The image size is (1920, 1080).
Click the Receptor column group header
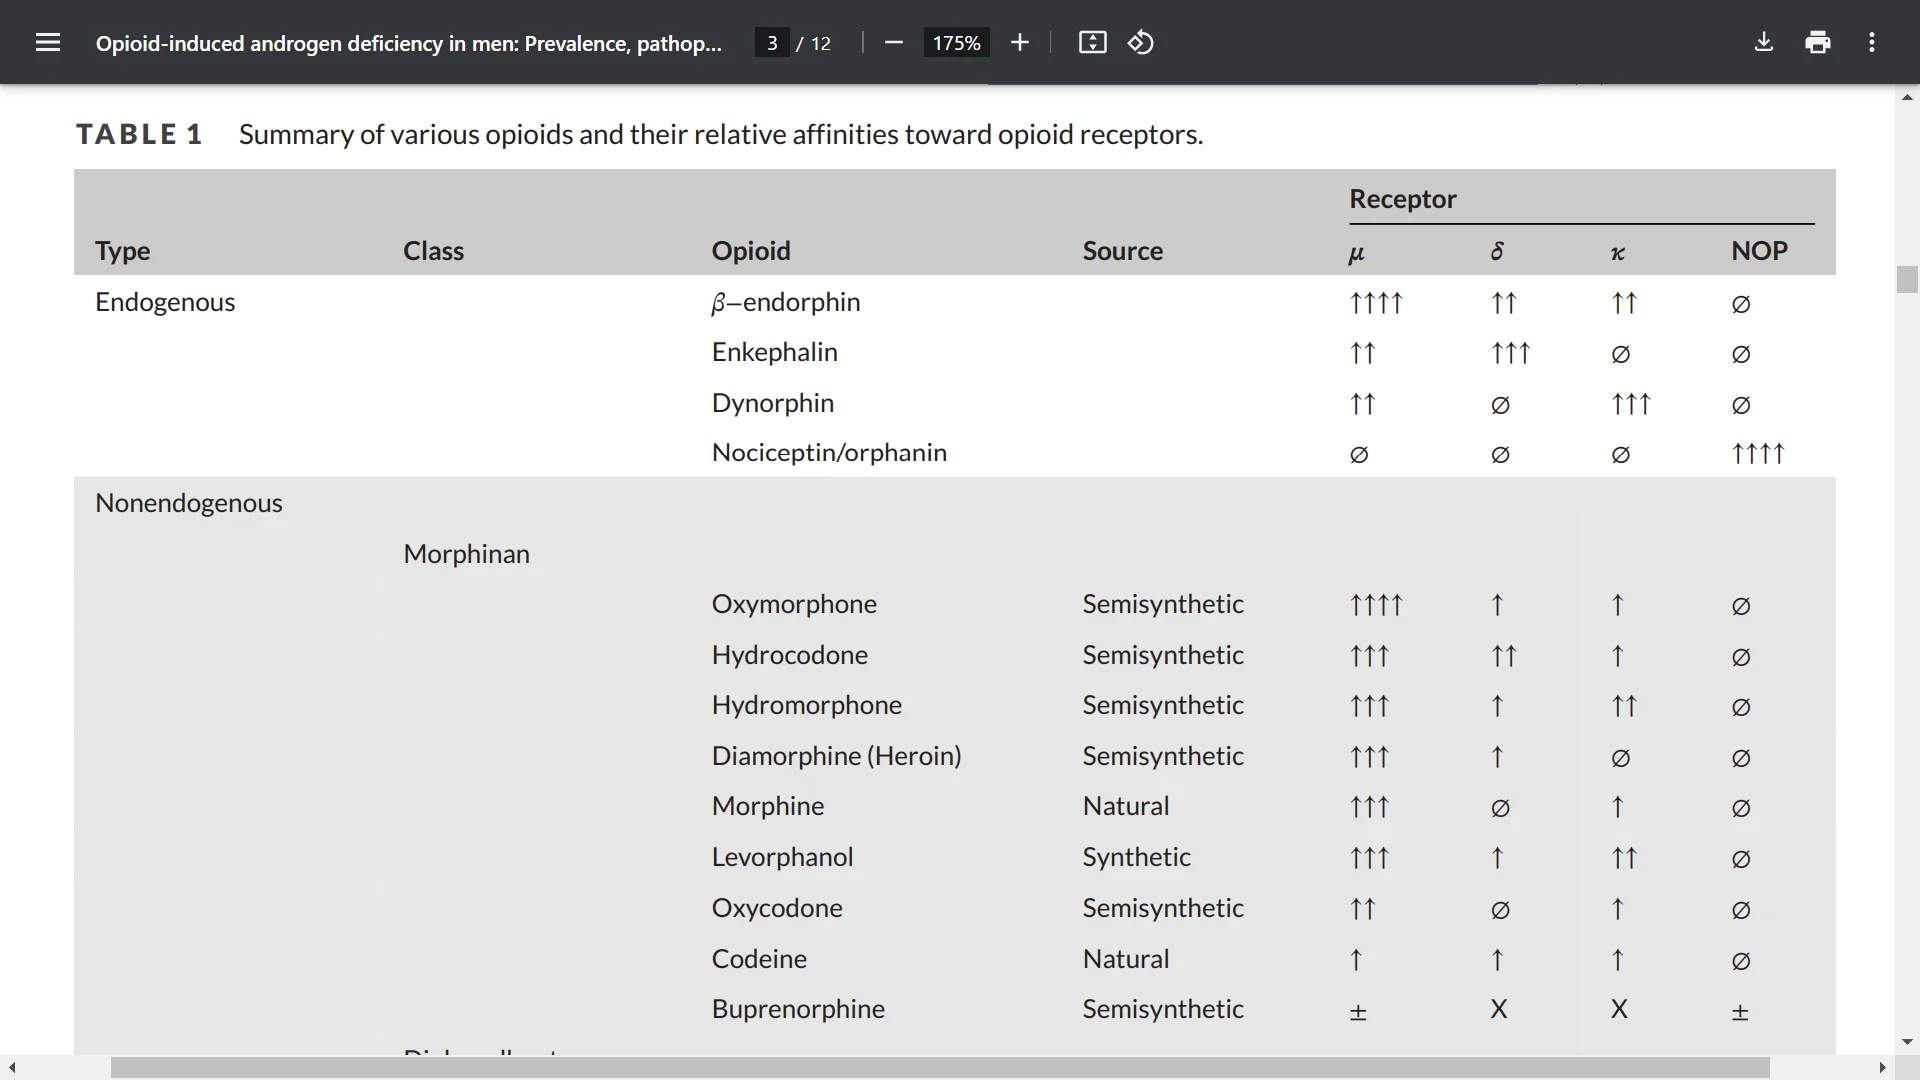click(1402, 199)
